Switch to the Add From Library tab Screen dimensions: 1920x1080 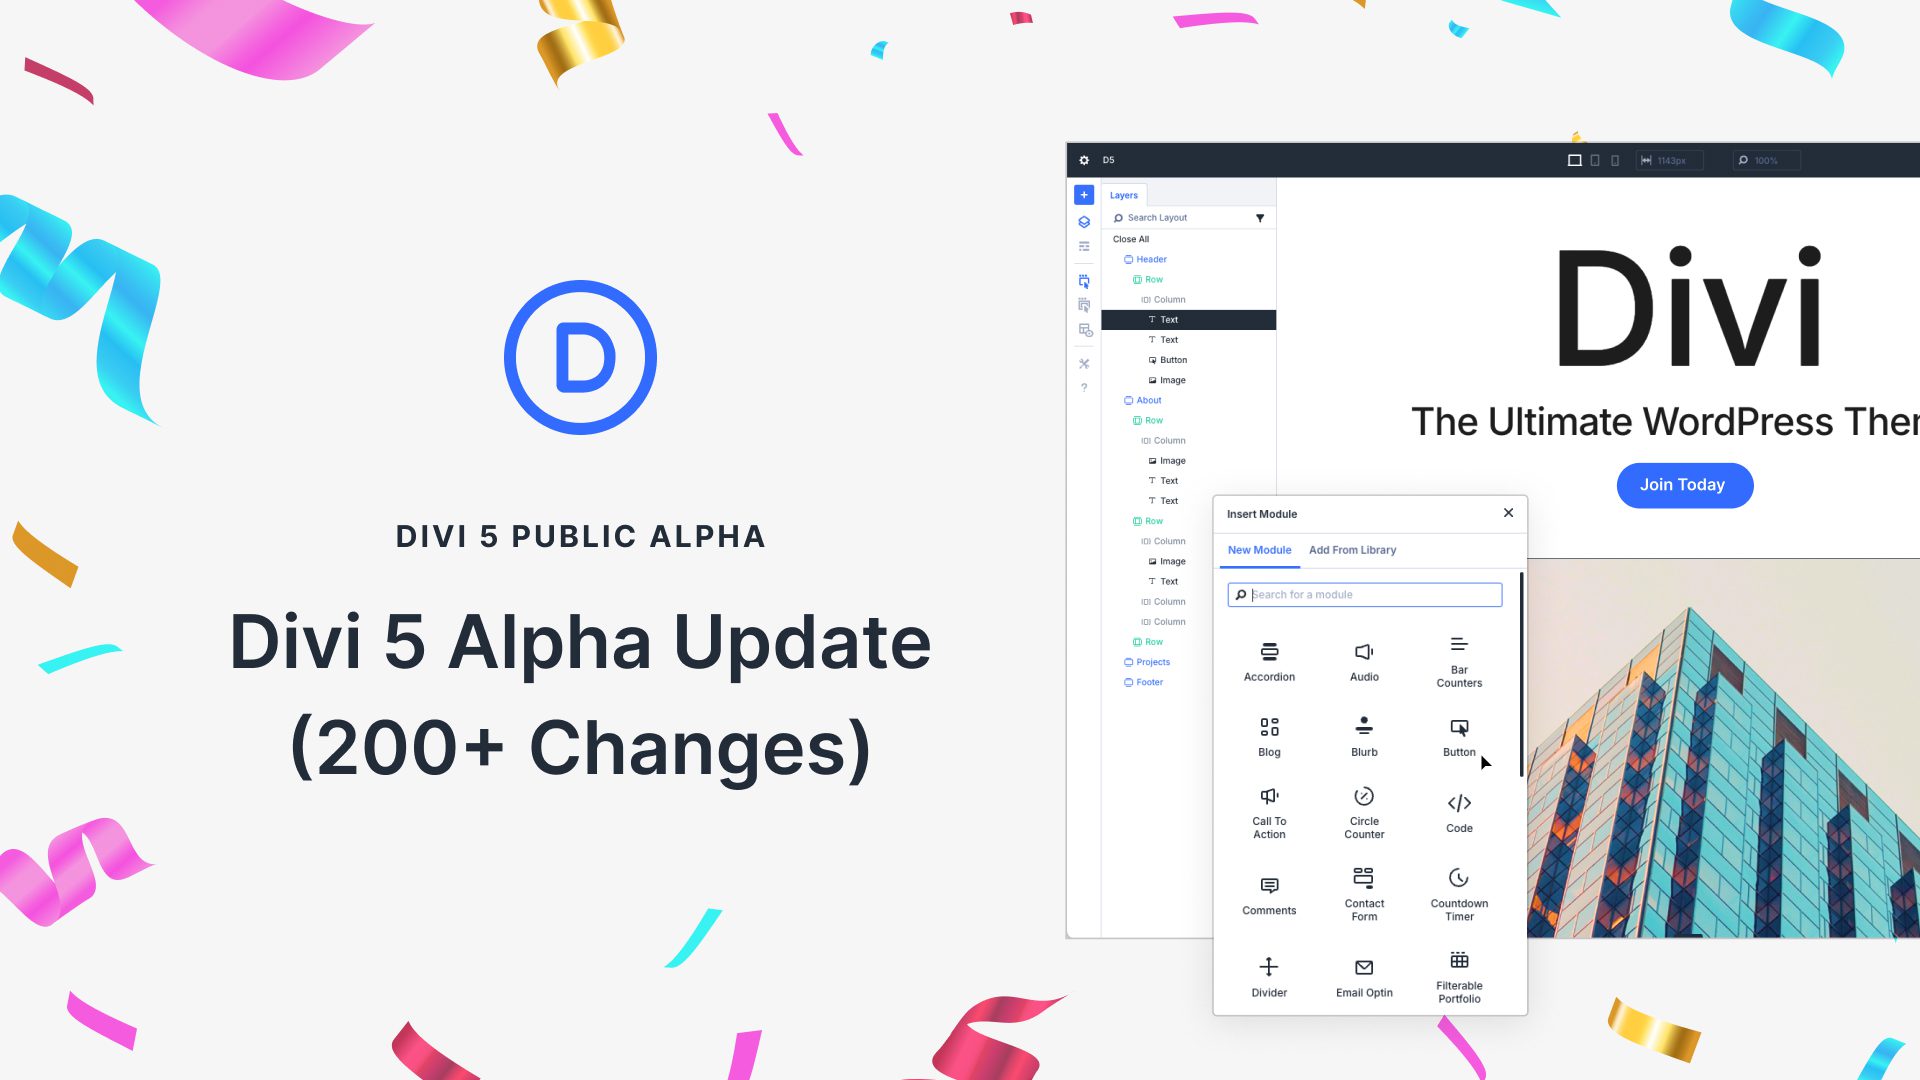point(1353,550)
